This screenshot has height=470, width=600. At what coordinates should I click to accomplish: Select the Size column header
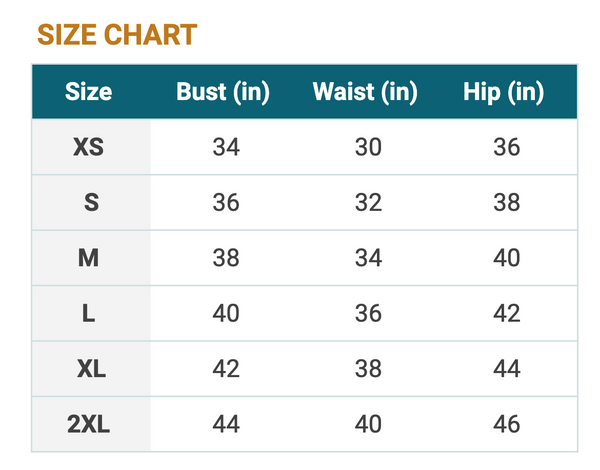89,93
